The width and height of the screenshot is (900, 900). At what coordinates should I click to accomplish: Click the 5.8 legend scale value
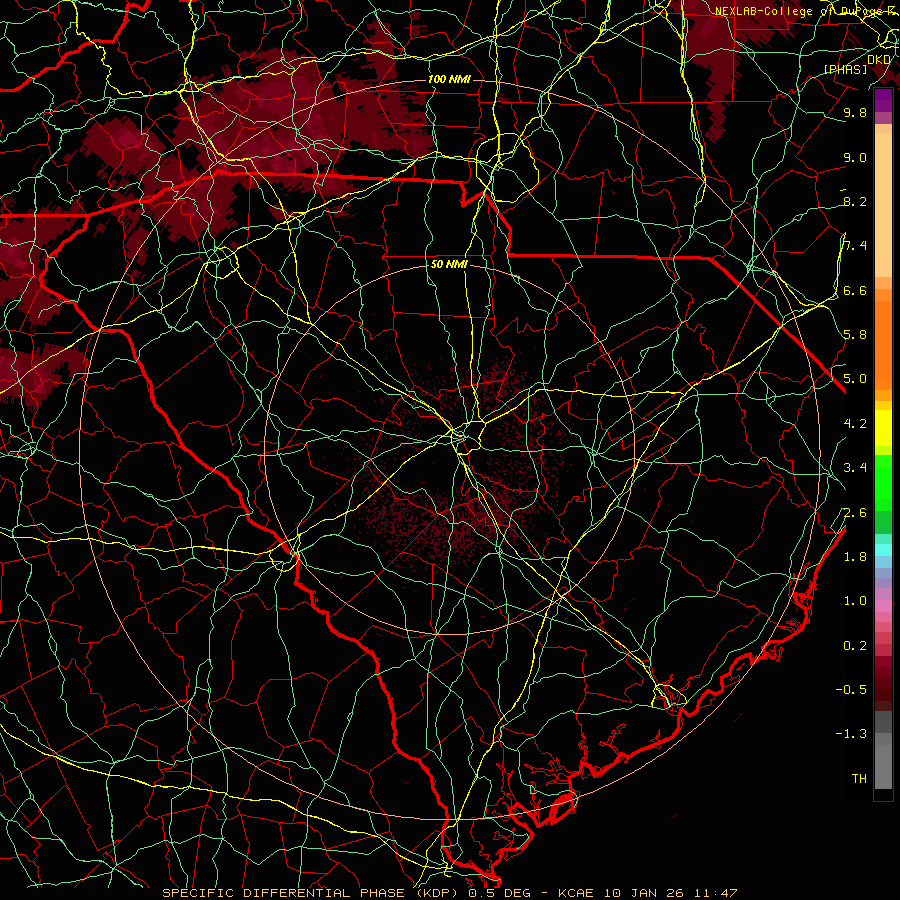[855, 335]
